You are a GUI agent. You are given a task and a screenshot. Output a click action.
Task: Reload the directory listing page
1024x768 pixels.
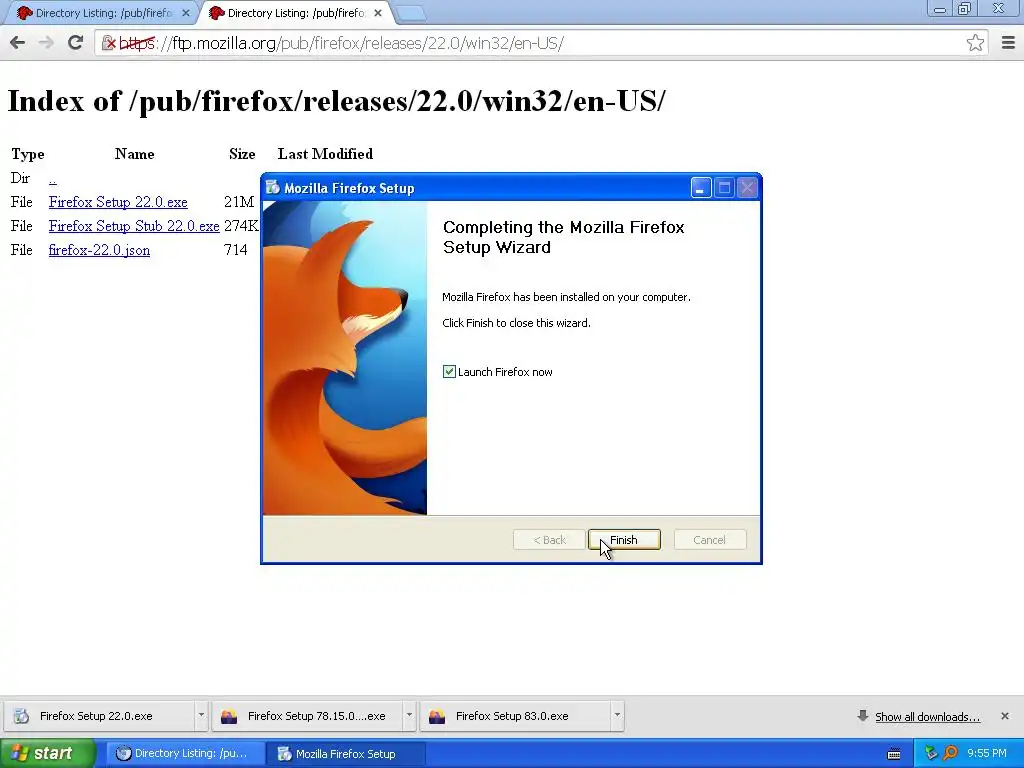75,43
